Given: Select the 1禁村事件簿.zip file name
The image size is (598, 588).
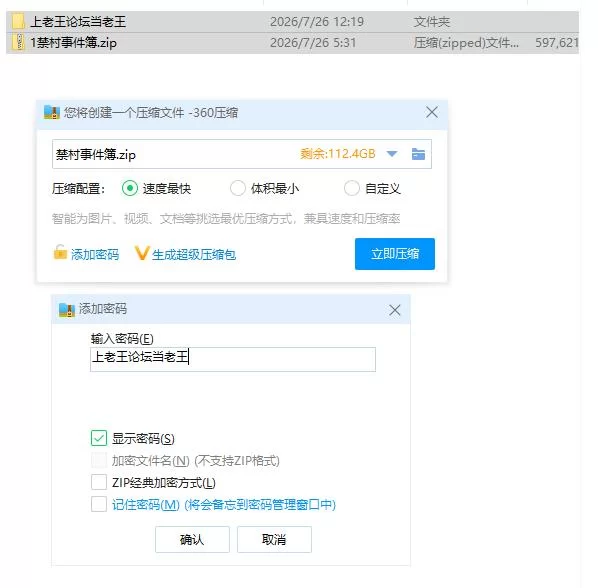Looking at the screenshot, I should click(x=74, y=43).
